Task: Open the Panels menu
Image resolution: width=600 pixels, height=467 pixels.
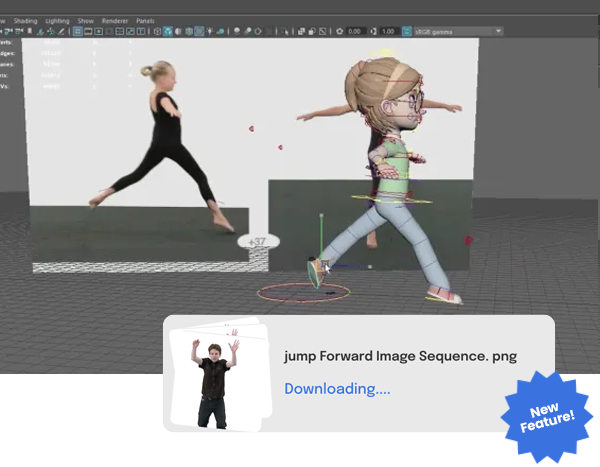Action: pyautogui.click(x=145, y=21)
